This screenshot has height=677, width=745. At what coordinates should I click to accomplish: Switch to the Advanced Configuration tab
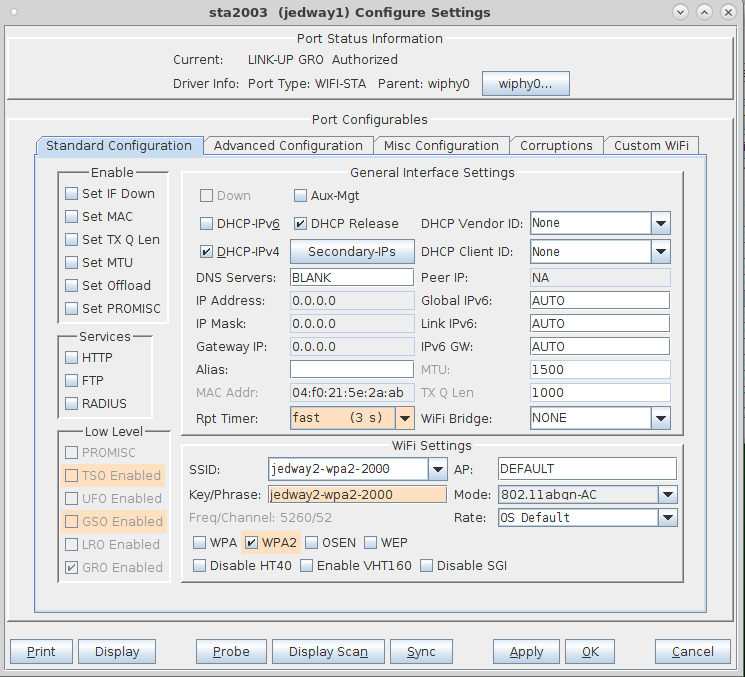(x=288, y=145)
